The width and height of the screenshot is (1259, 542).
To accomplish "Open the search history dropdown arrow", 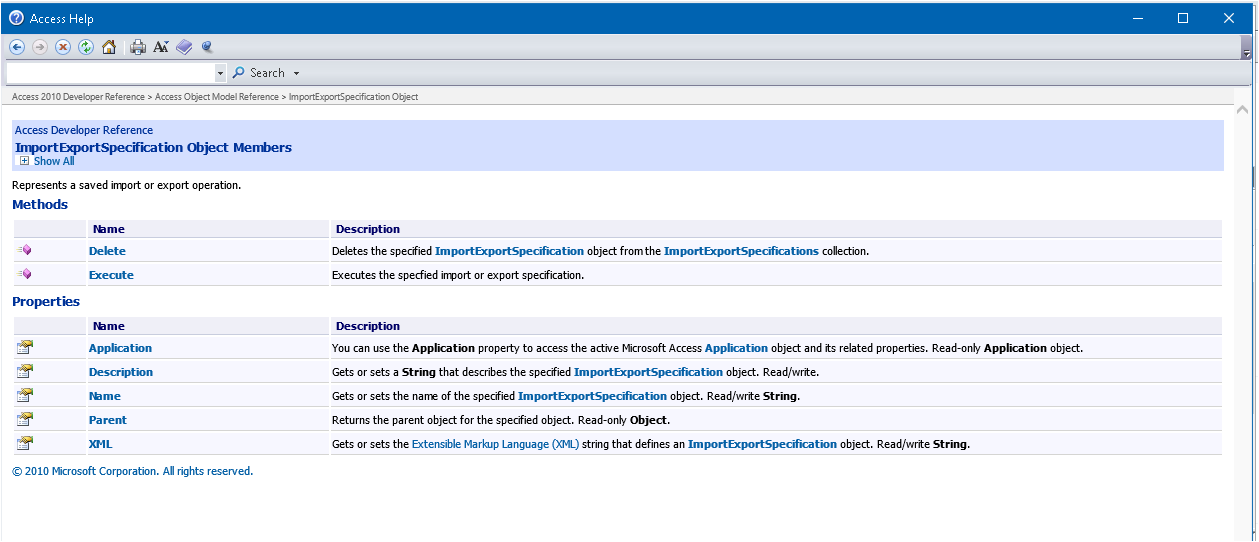I will (221, 73).
